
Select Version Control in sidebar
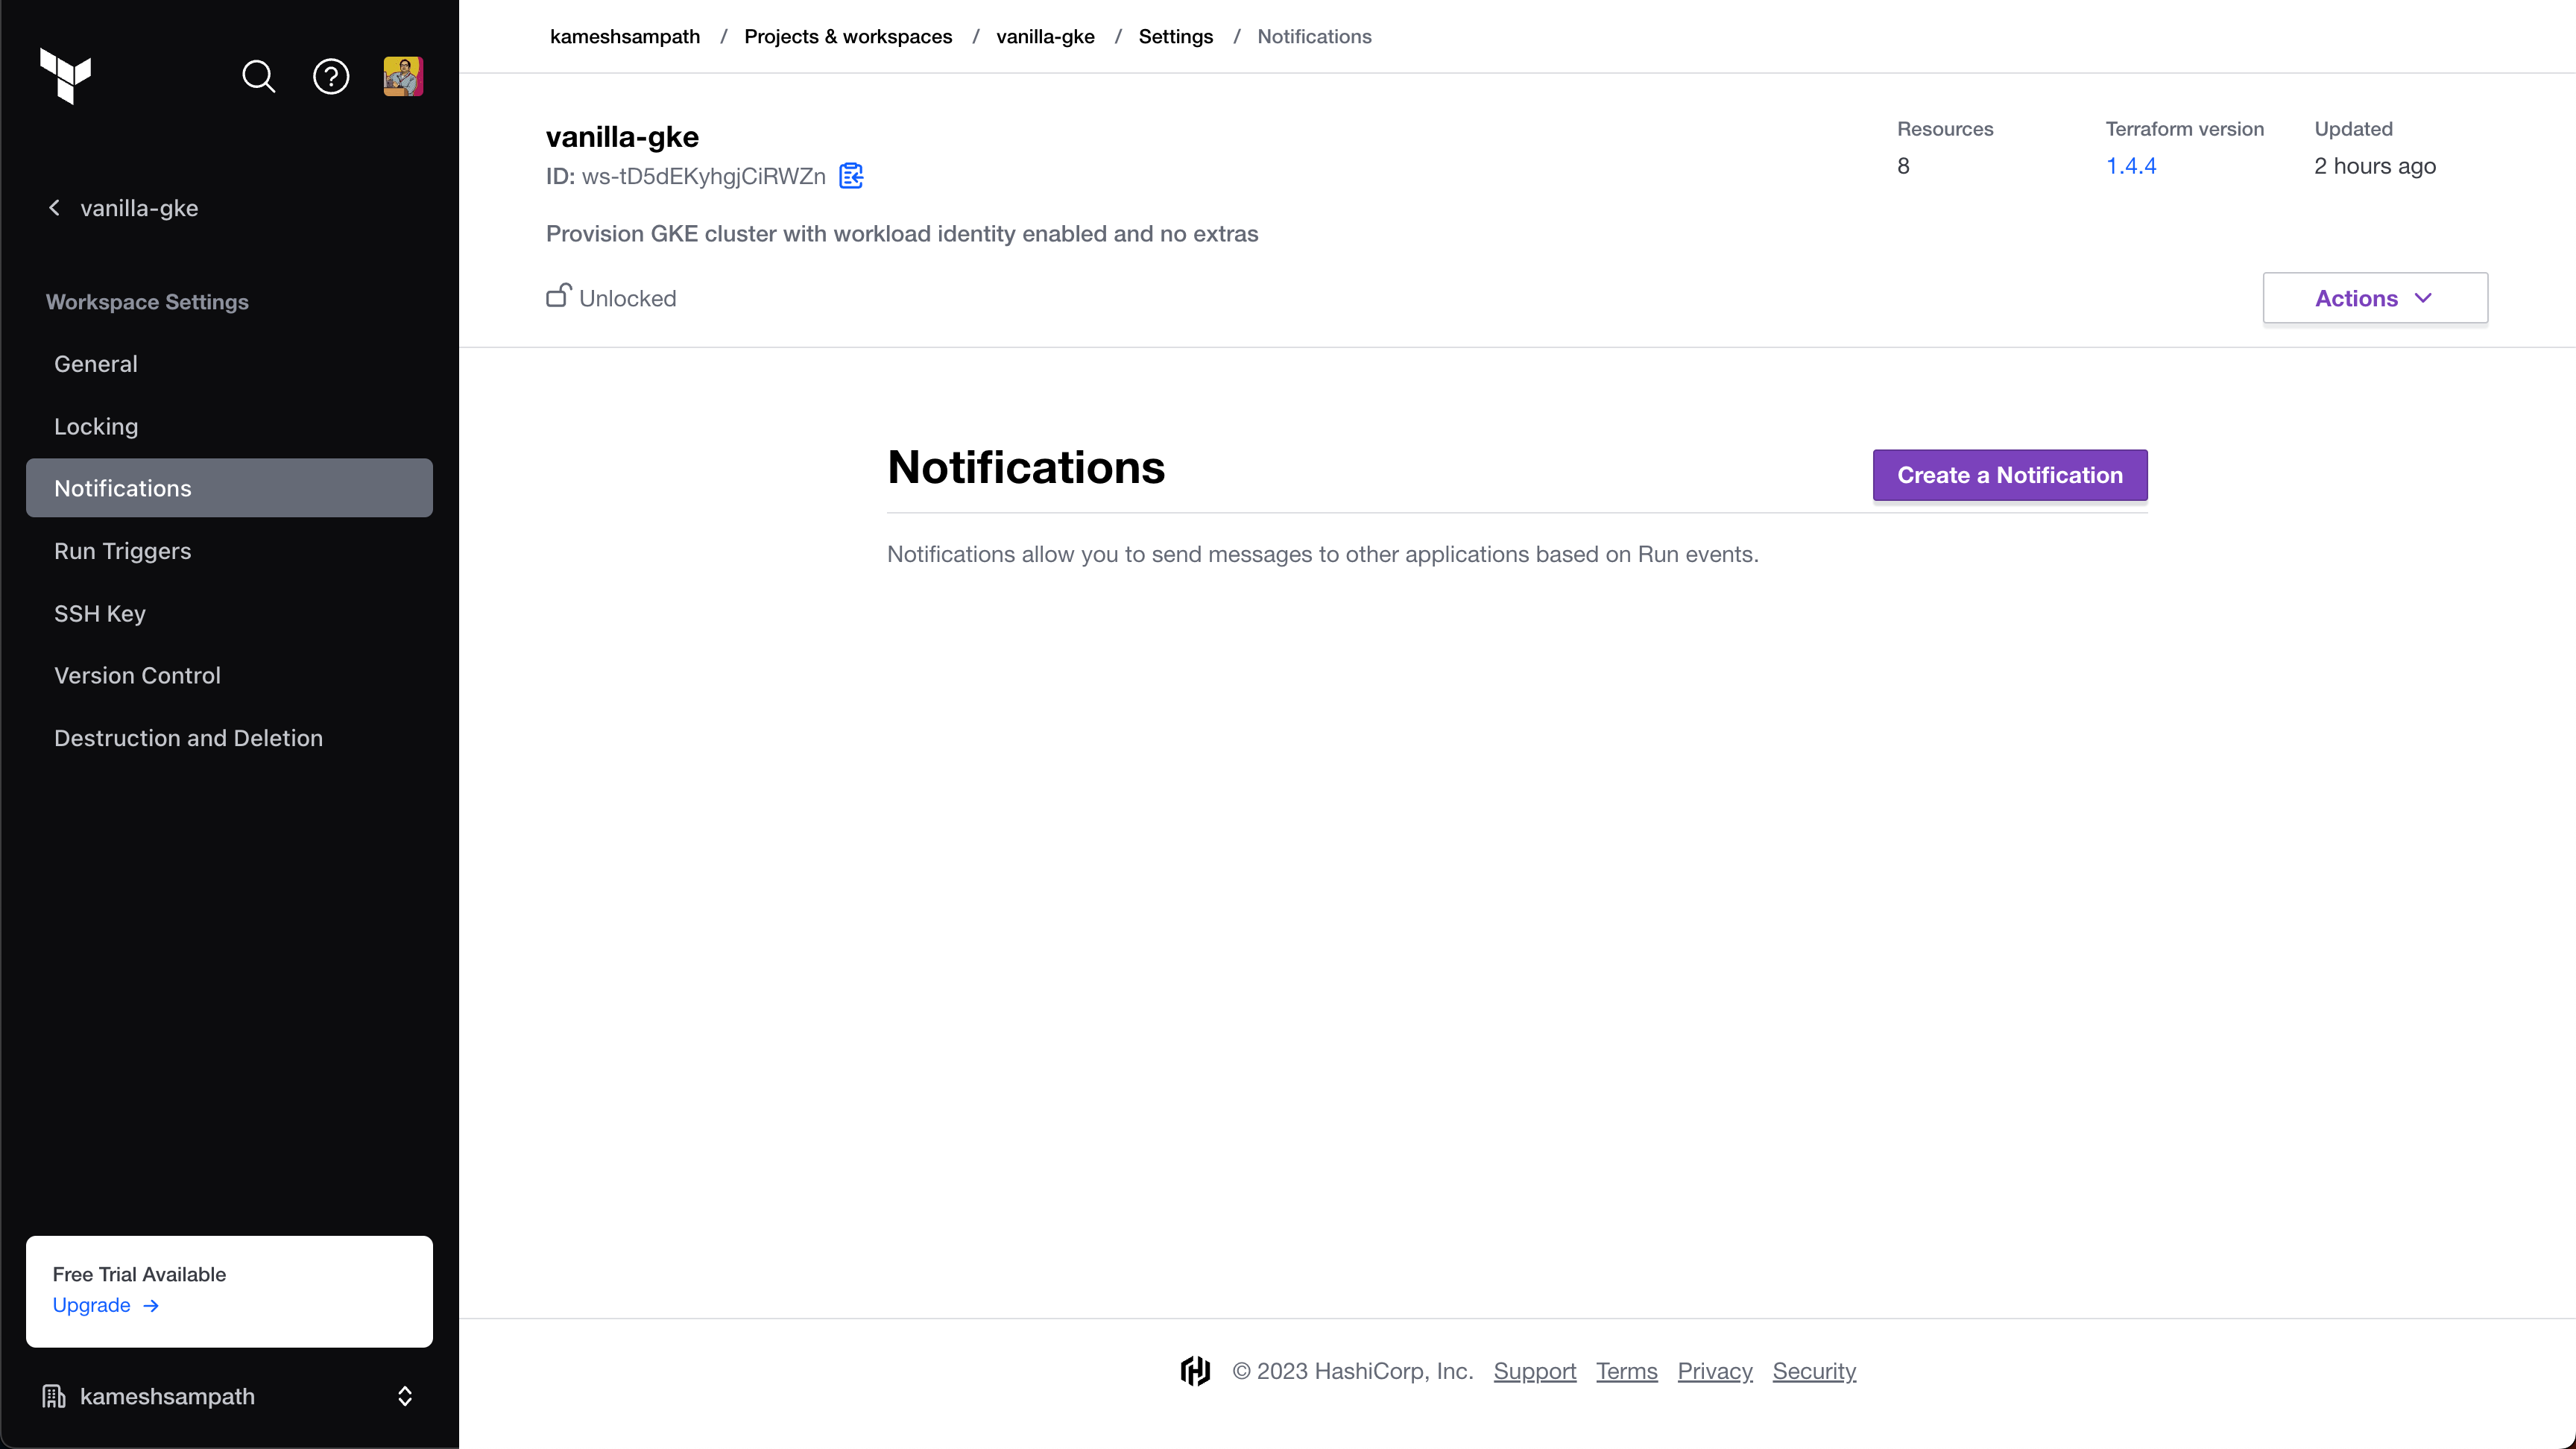coord(137,675)
